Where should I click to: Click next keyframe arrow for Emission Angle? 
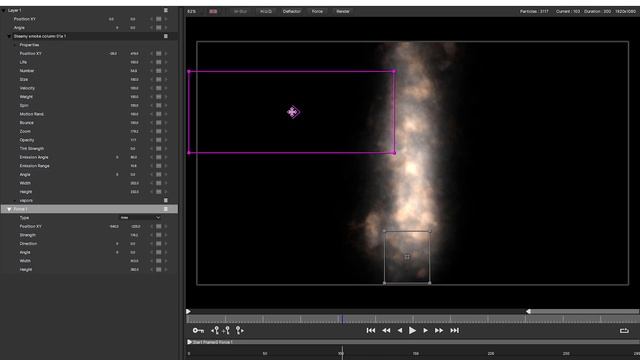[166, 157]
